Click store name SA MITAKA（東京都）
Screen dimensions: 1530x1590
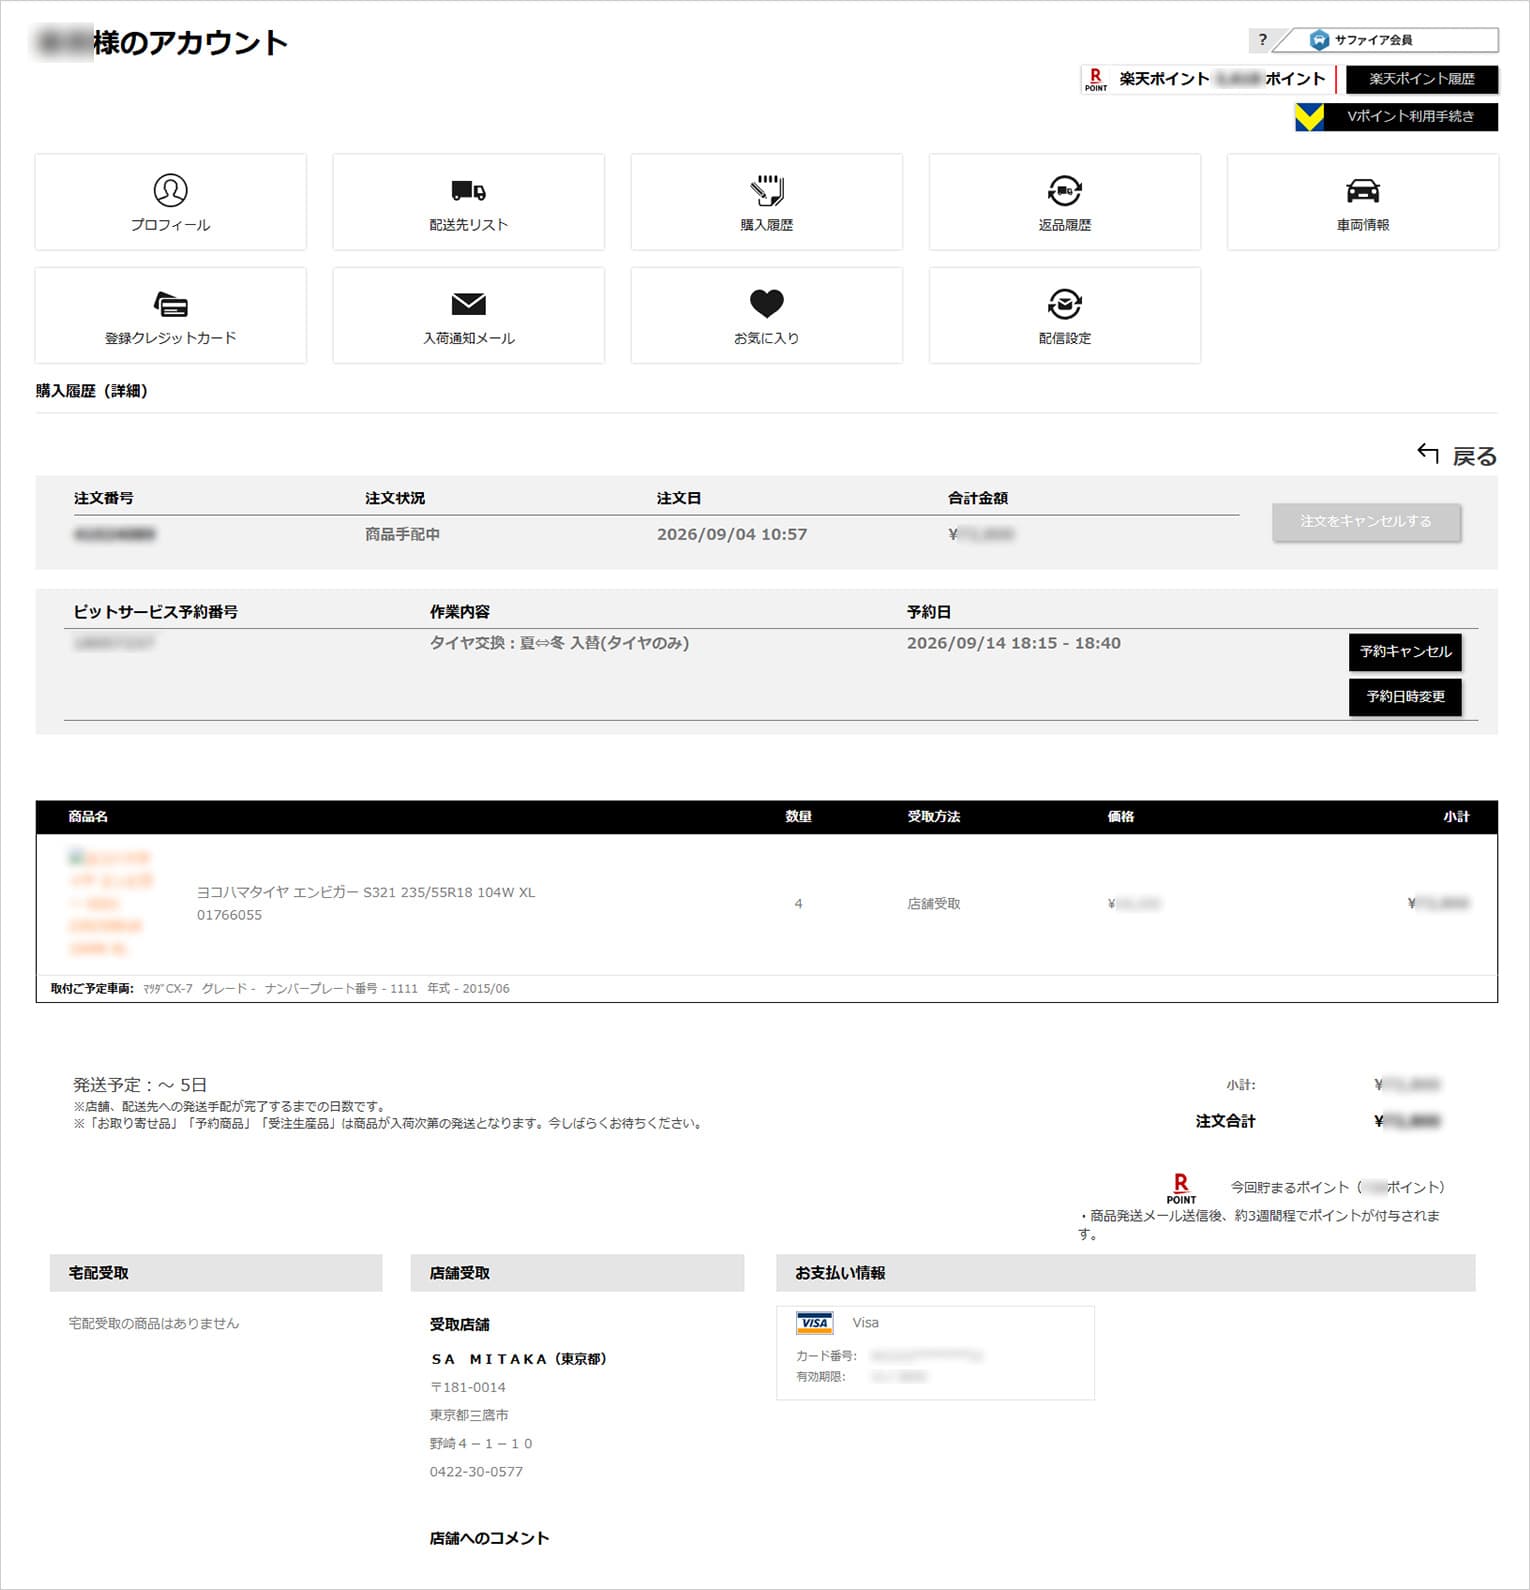[x=519, y=1359]
